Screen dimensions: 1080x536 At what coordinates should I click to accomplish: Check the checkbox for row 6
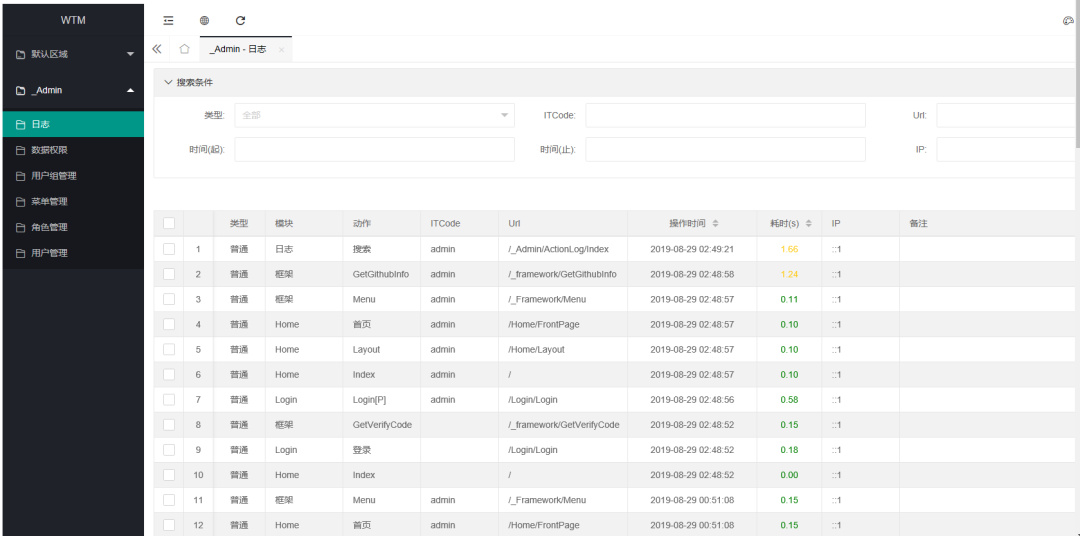[169, 374]
